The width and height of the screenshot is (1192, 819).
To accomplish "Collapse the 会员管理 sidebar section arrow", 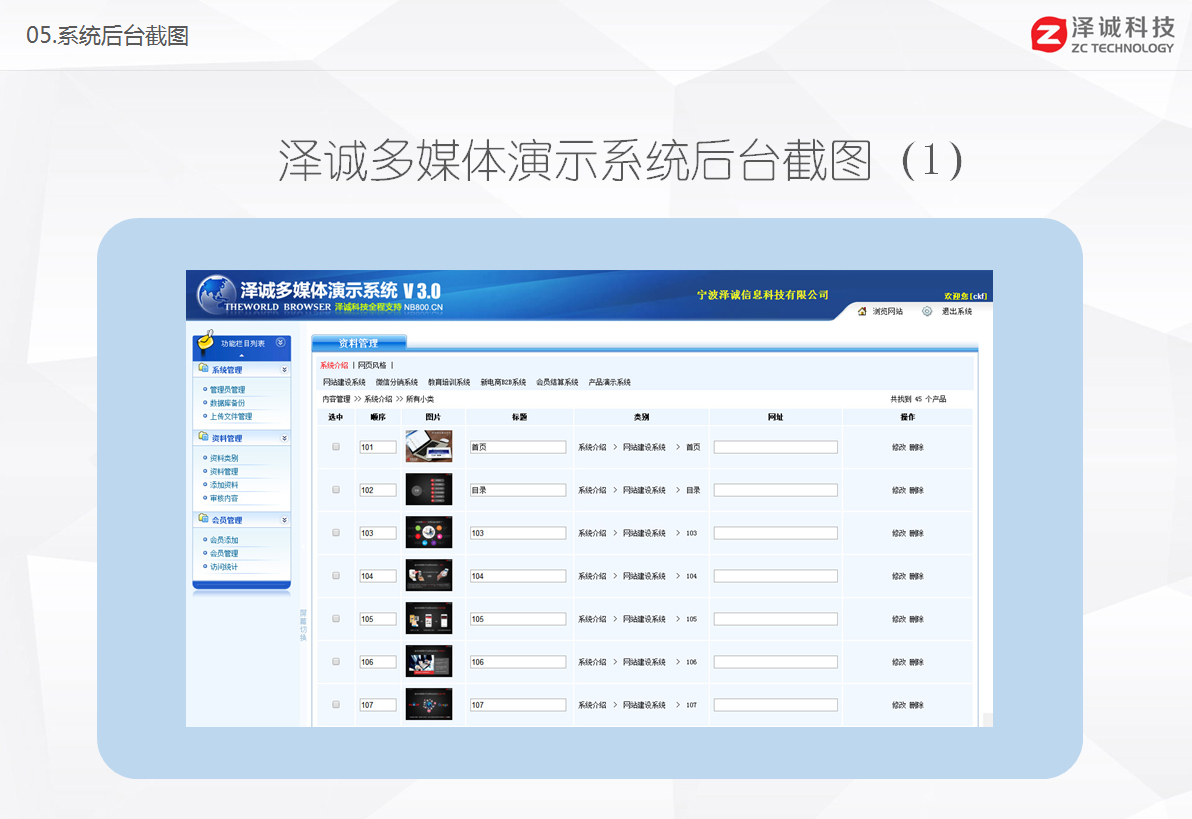I will point(284,521).
